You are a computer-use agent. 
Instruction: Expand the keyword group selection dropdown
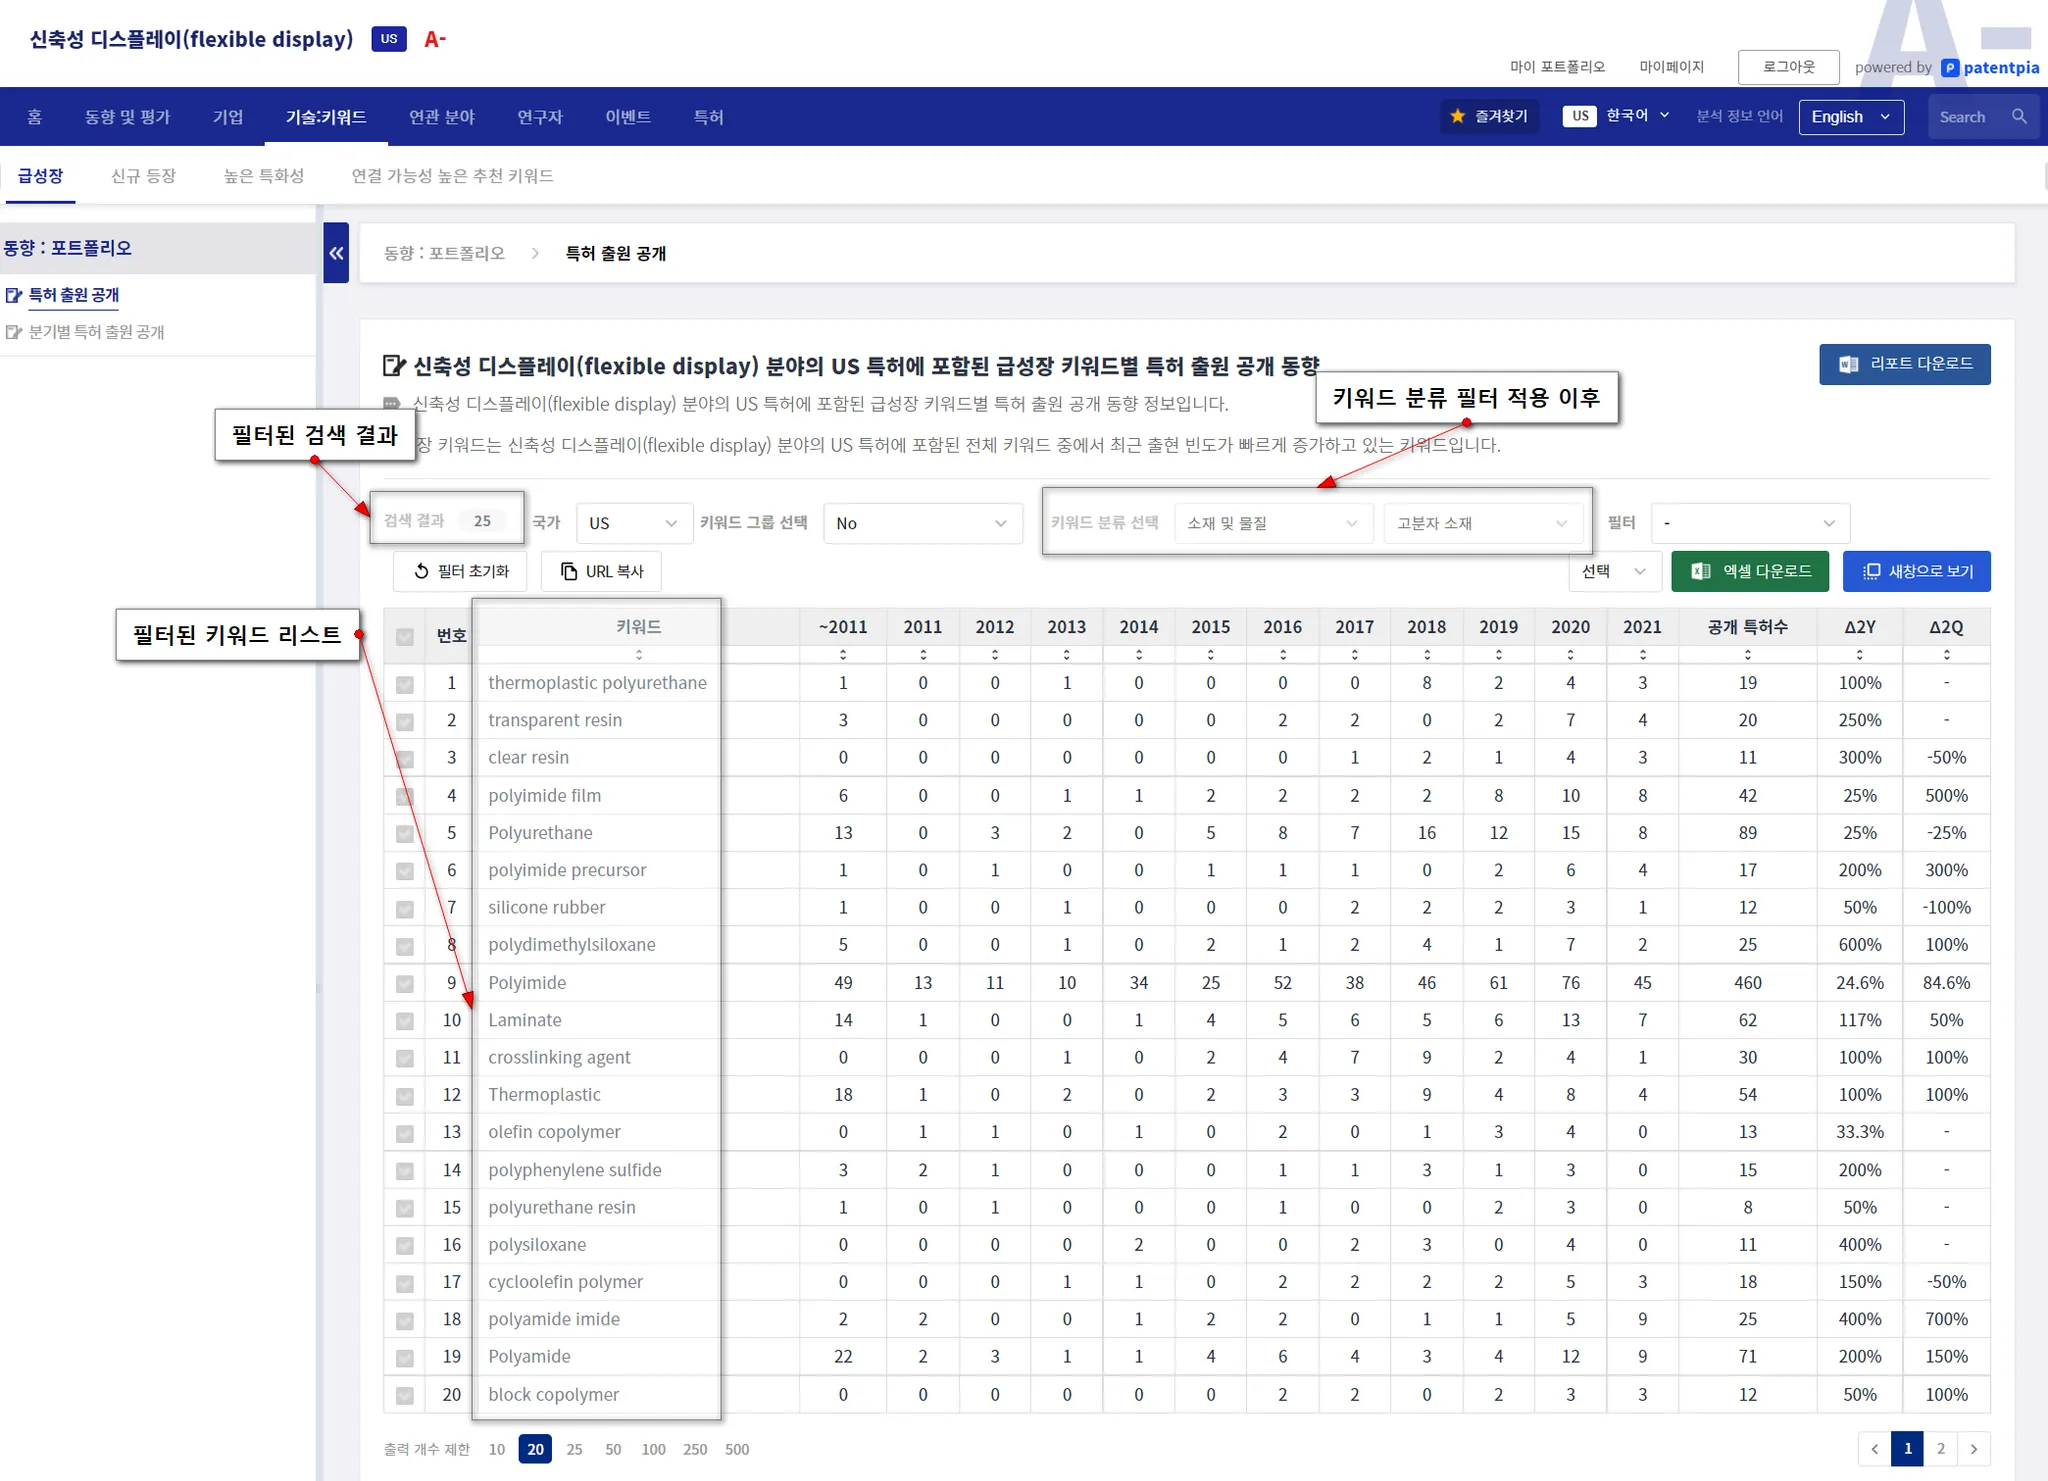tap(921, 523)
